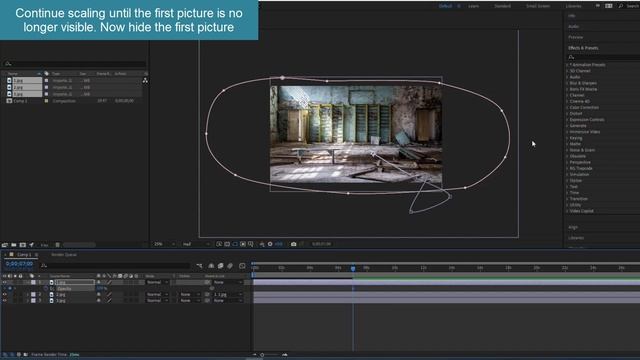Toggle shy switch on layer 2.jpg
640x360 pixels.
[98, 294]
